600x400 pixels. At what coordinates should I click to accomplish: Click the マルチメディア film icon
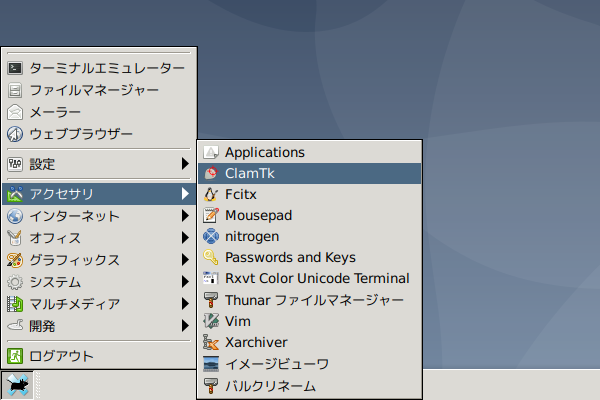click(x=15, y=304)
